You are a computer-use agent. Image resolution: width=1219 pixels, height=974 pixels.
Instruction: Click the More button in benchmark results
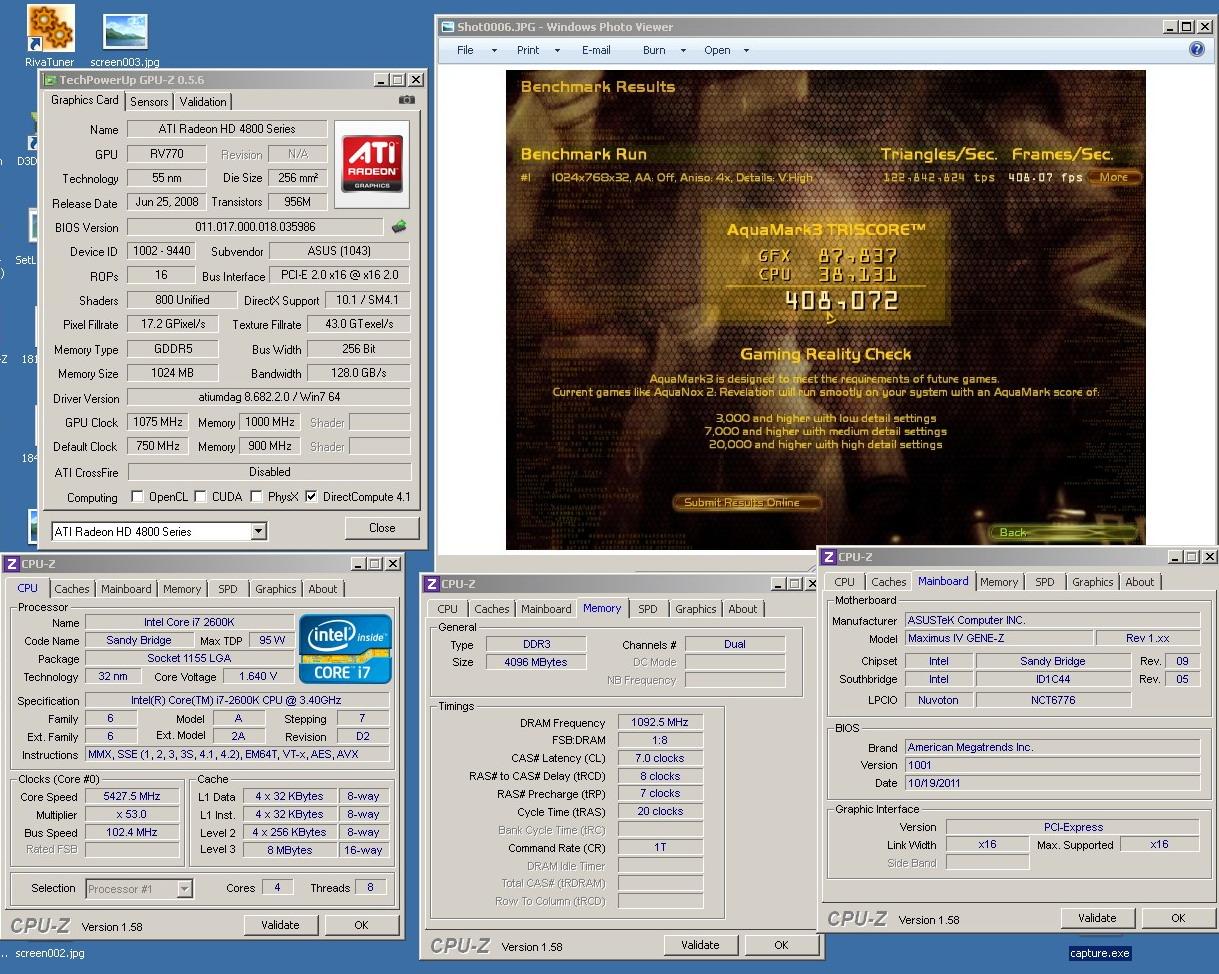click(1113, 177)
